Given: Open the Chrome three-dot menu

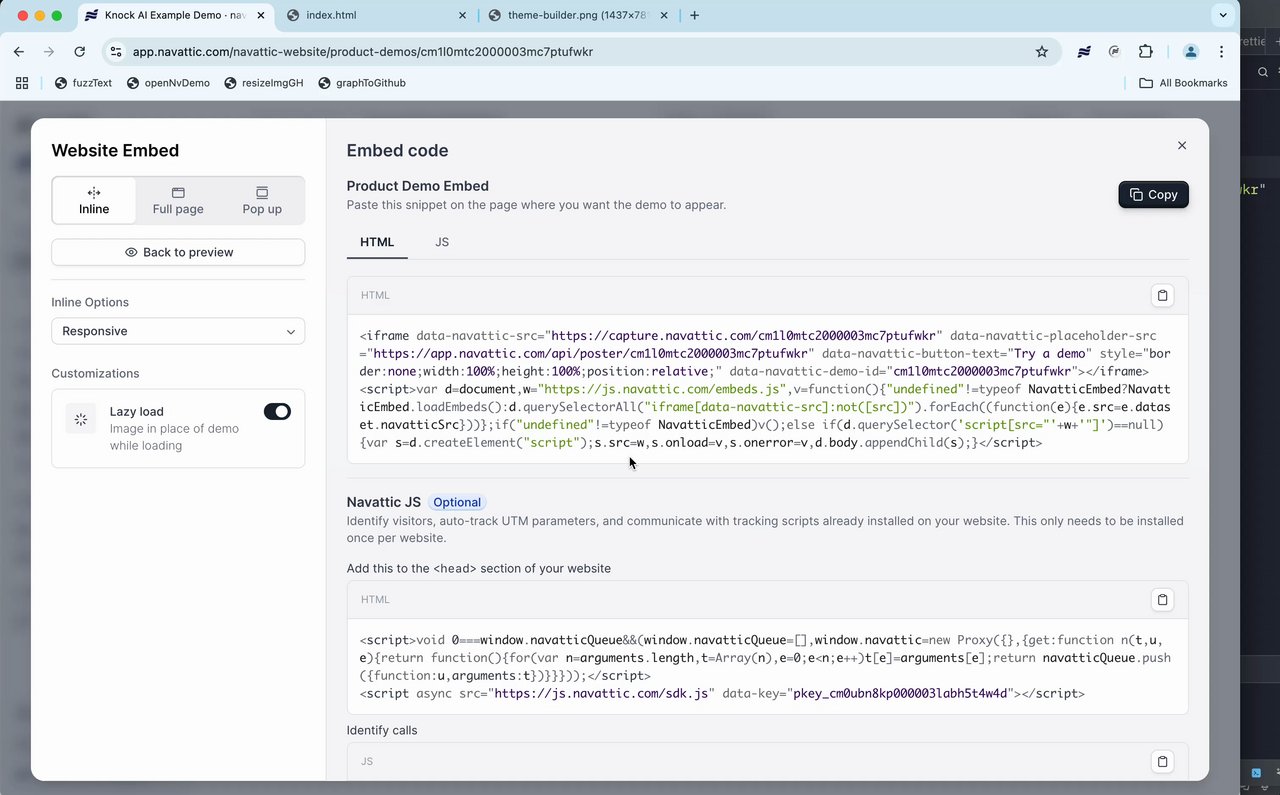Looking at the screenshot, I should pos(1222,51).
